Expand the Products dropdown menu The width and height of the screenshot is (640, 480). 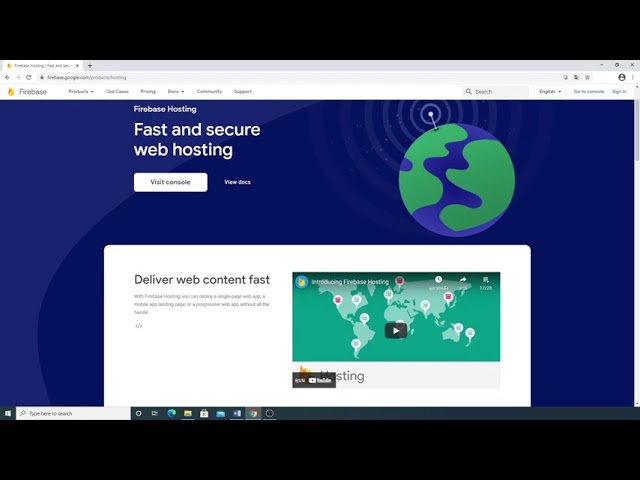click(x=81, y=91)
